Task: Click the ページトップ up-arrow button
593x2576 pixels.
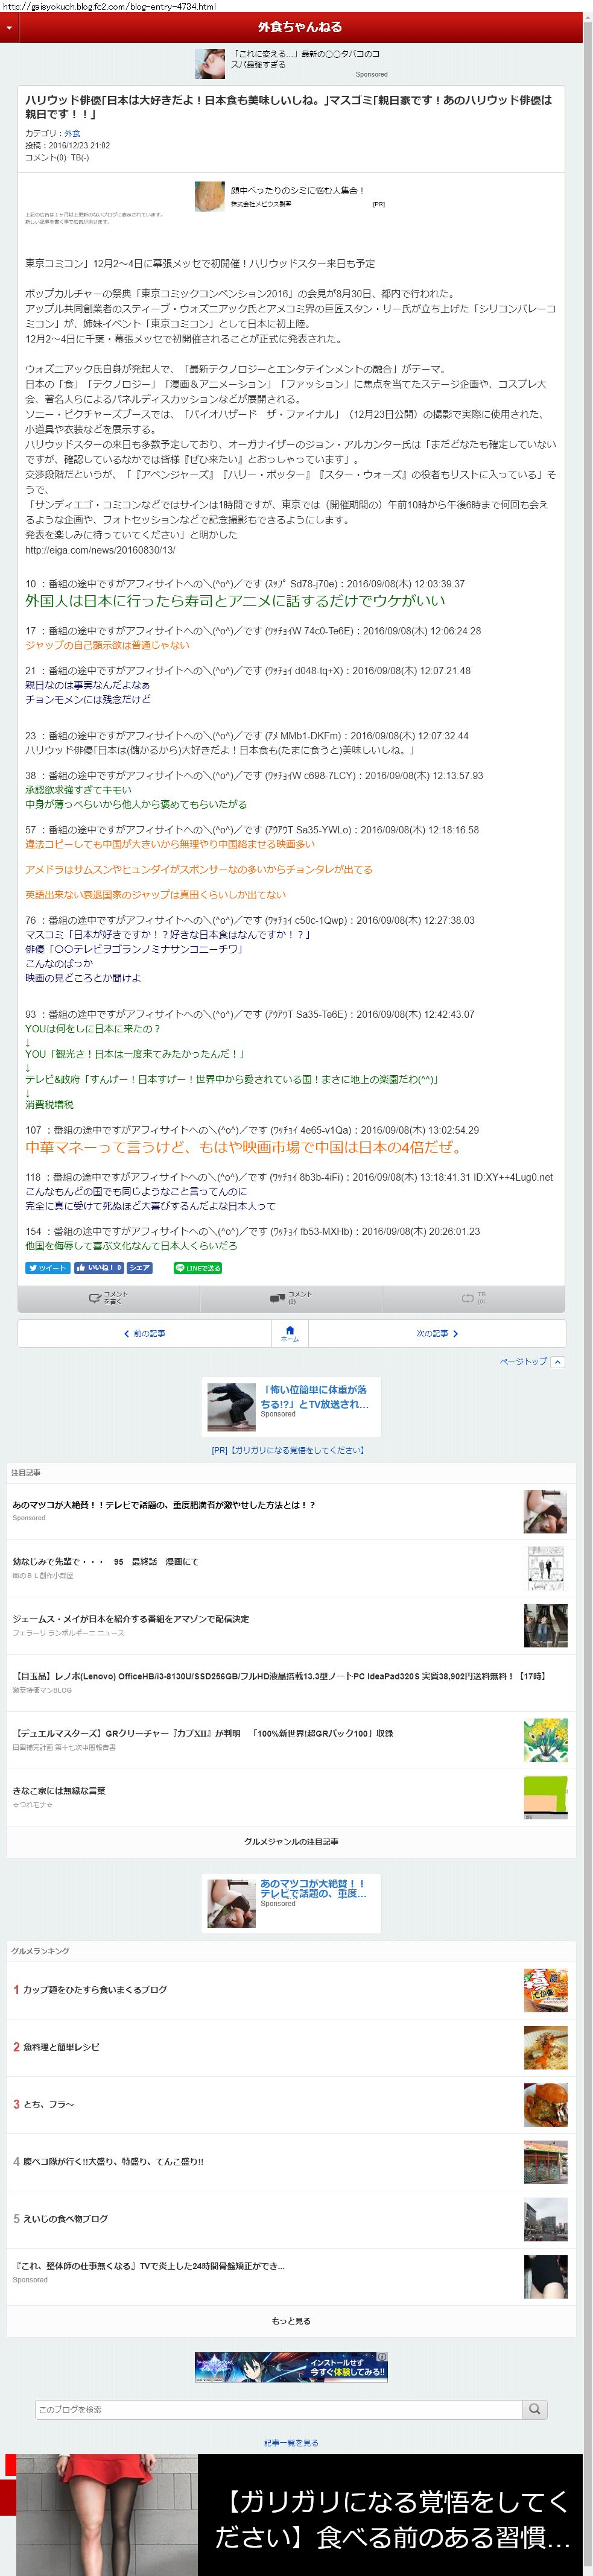Action: pos(558,1362)
